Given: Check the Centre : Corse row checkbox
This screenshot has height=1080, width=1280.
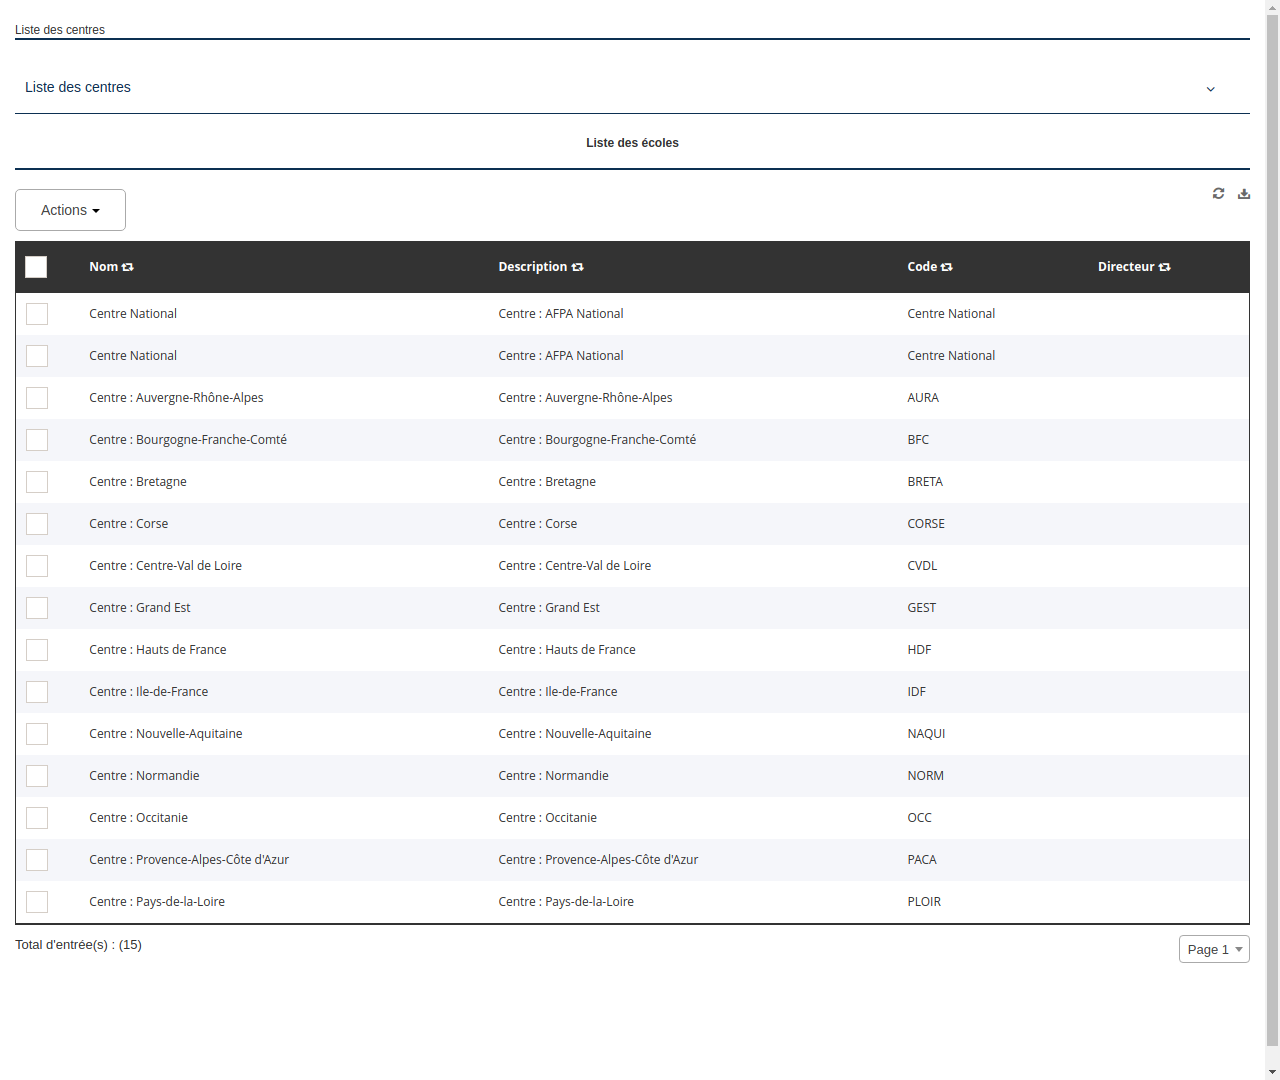Looking at the screenshot, I should pyautogui.click(x=37, y=523).
